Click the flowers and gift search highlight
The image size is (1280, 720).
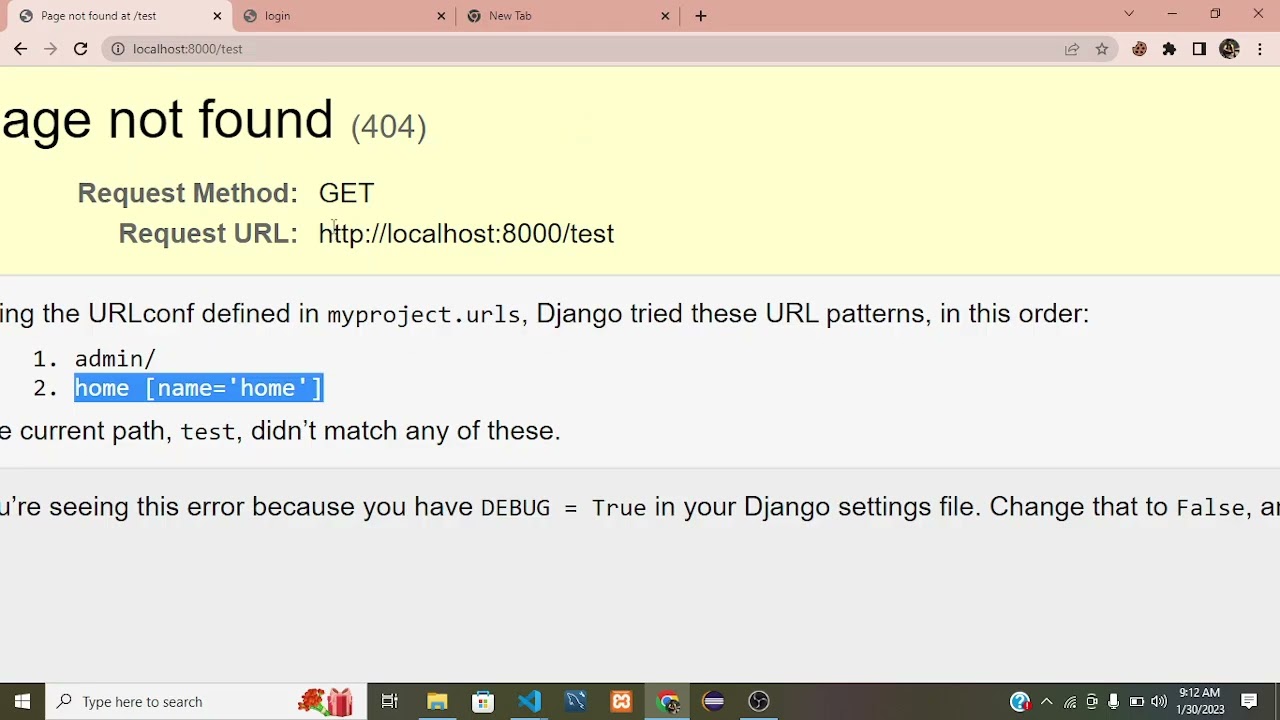(x=326, y=701)
